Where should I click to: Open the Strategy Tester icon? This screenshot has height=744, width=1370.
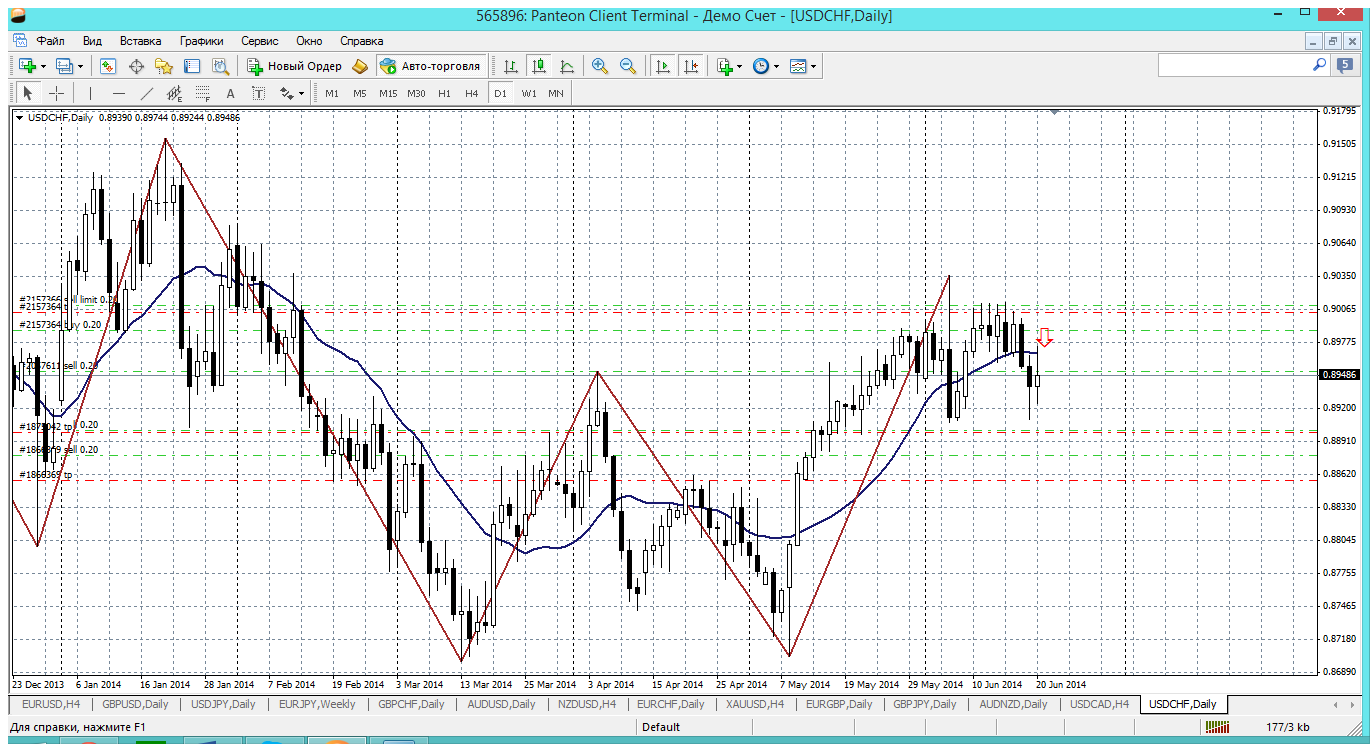(220, 66)
